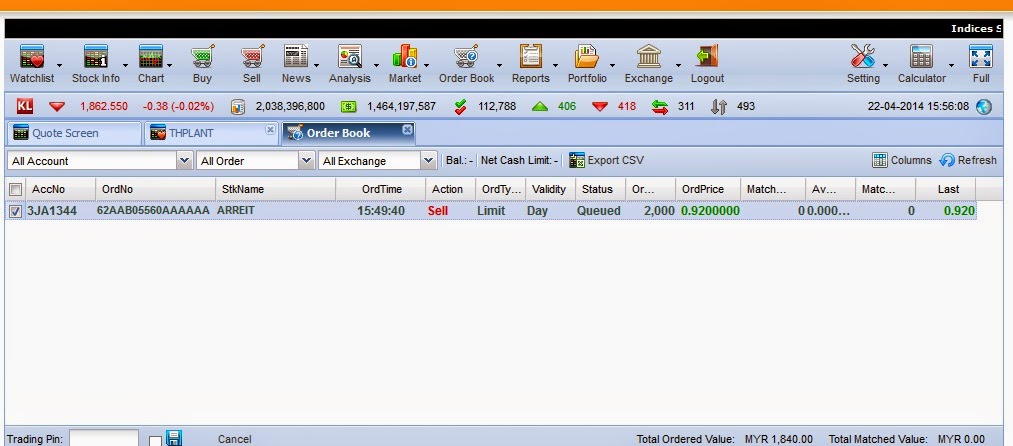Expand the All Exchange dropdown
Viewport: 1013px width, 446px height.
click(x=378, y=161)
